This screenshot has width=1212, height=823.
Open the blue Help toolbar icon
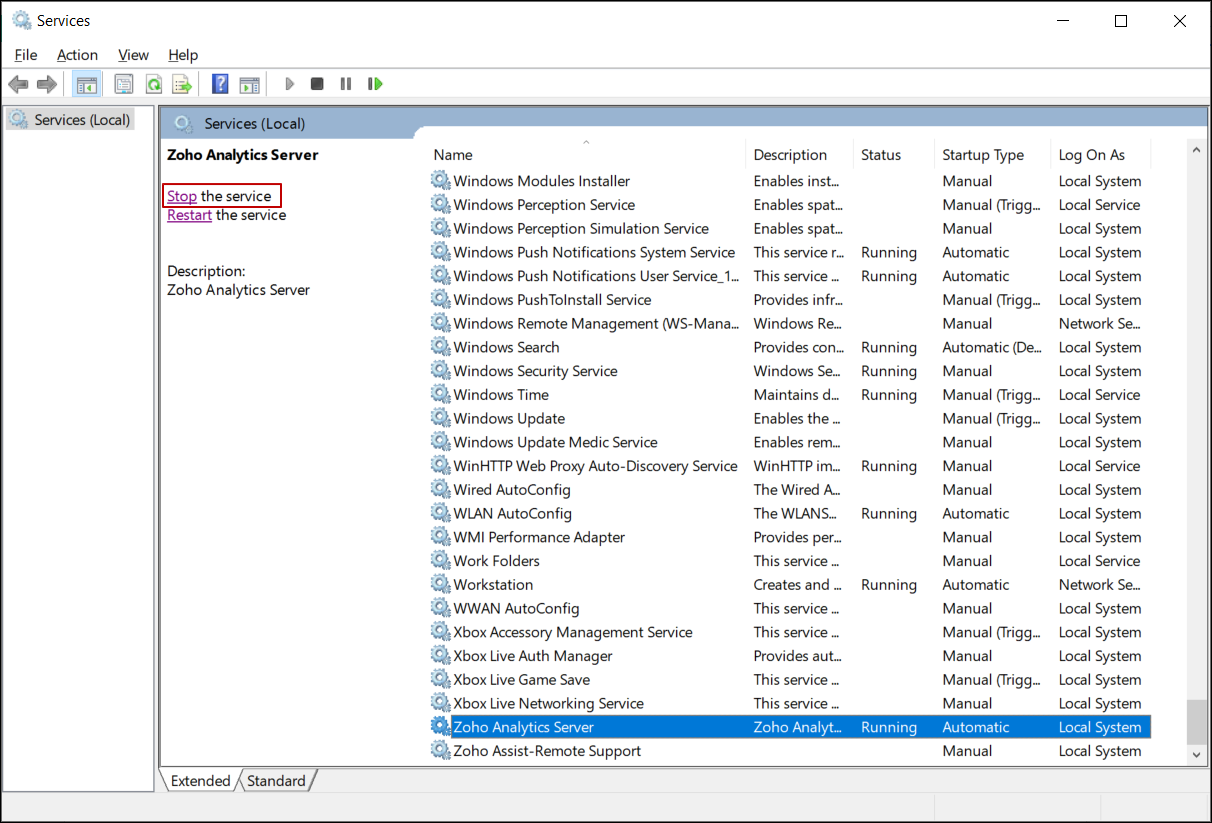click(x=220, y=84)
